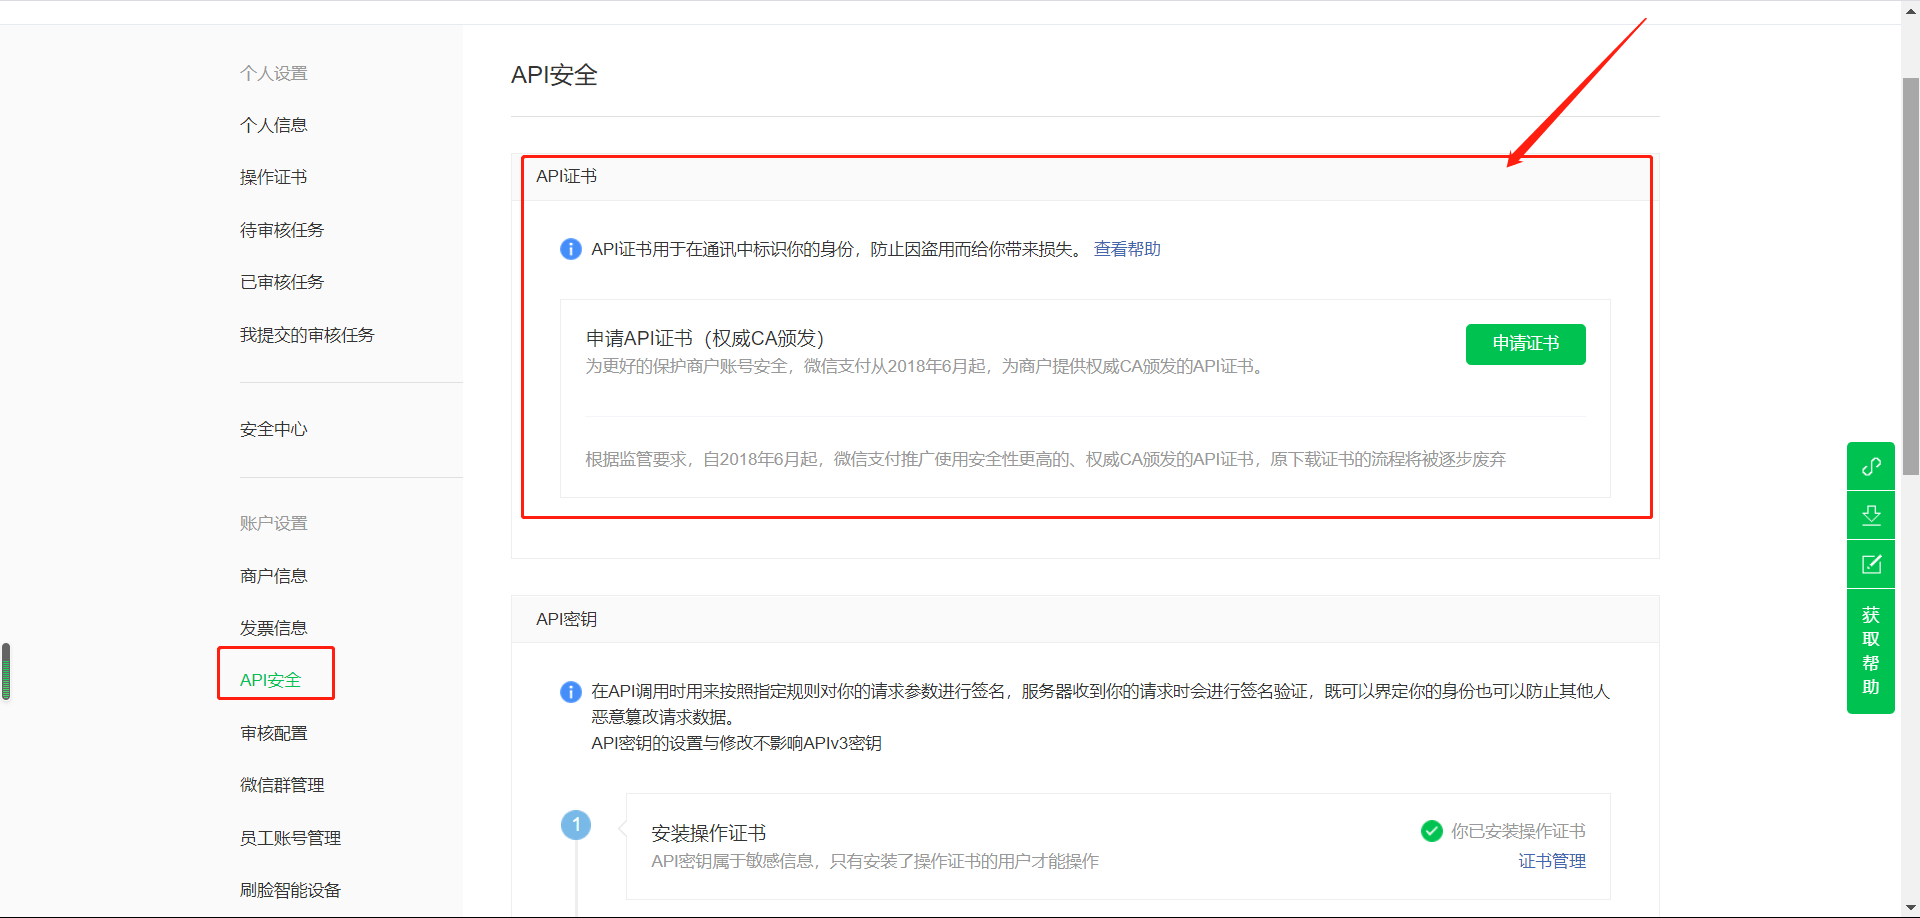Go to 安全中心 in the sidebar

click(x=274, y=429)
